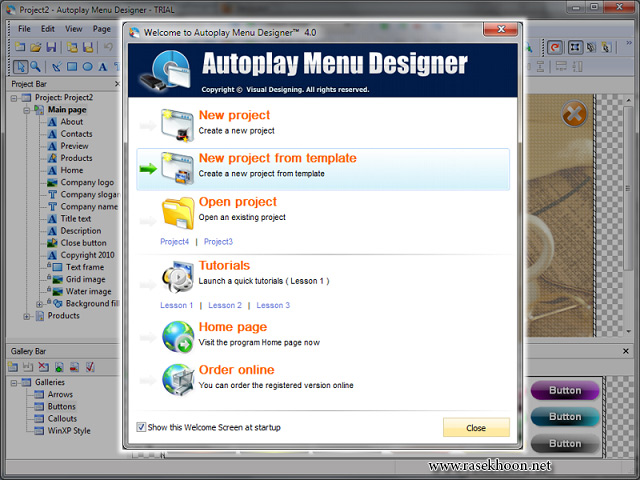The height and width of the screenshot is (480, 640).
Task: Select the Buttons gallery
Action: click(62, 407)
